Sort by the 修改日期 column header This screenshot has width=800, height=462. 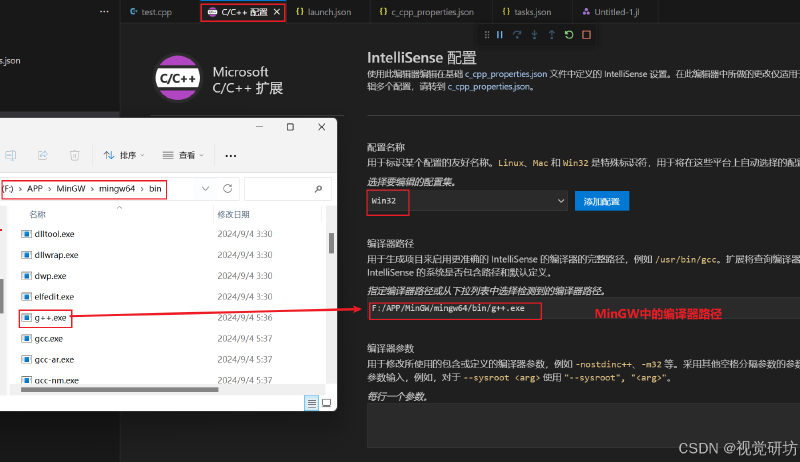[233, 214]
